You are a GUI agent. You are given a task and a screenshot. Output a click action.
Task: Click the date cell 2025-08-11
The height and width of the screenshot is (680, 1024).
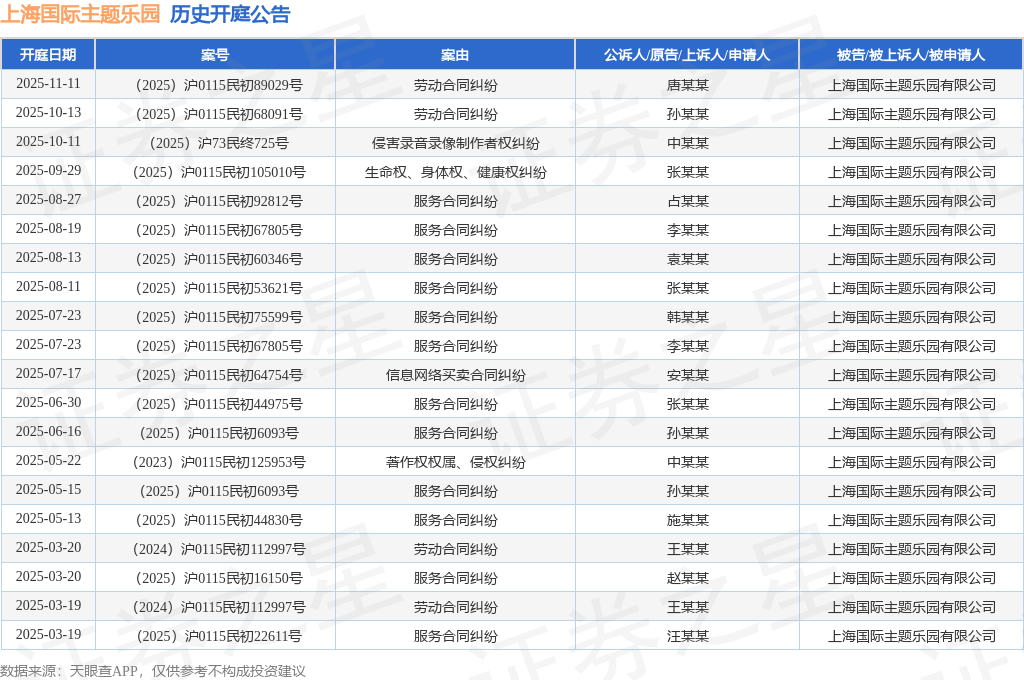pyautogui.click(x=48, y=286)
